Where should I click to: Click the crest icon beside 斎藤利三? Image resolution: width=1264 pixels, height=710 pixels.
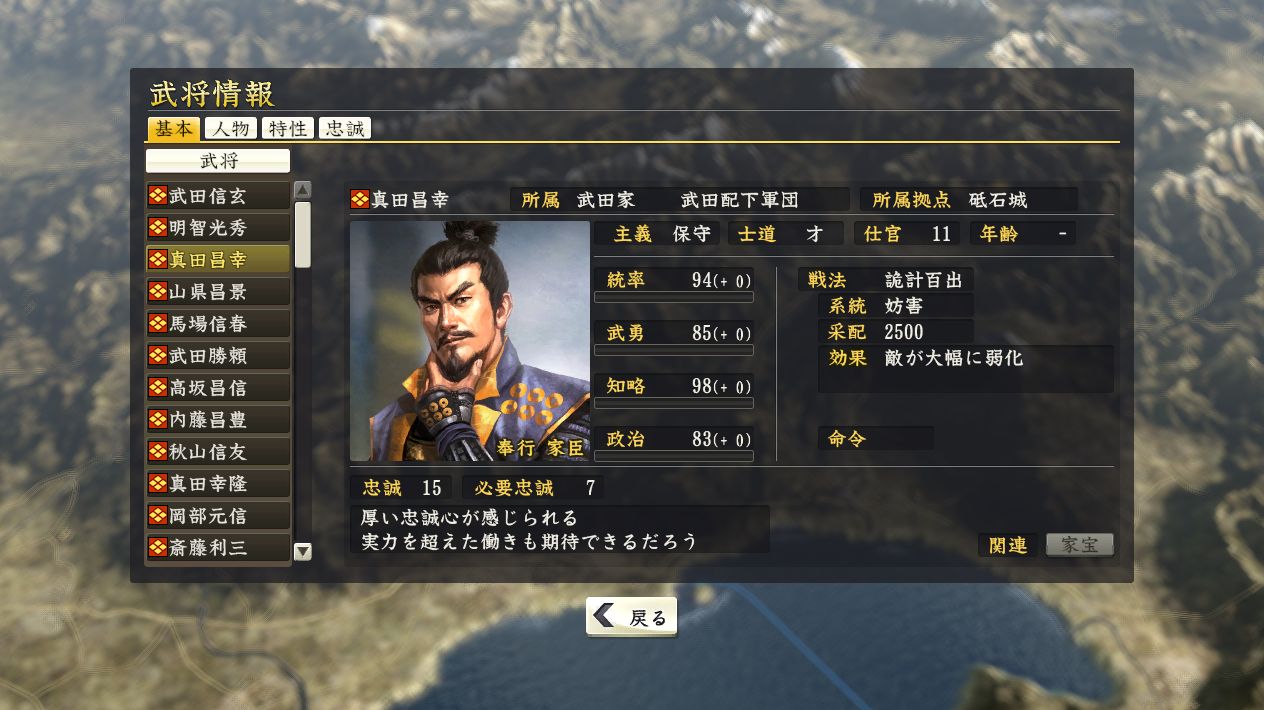pyautogui.click(x=157, y=548)
